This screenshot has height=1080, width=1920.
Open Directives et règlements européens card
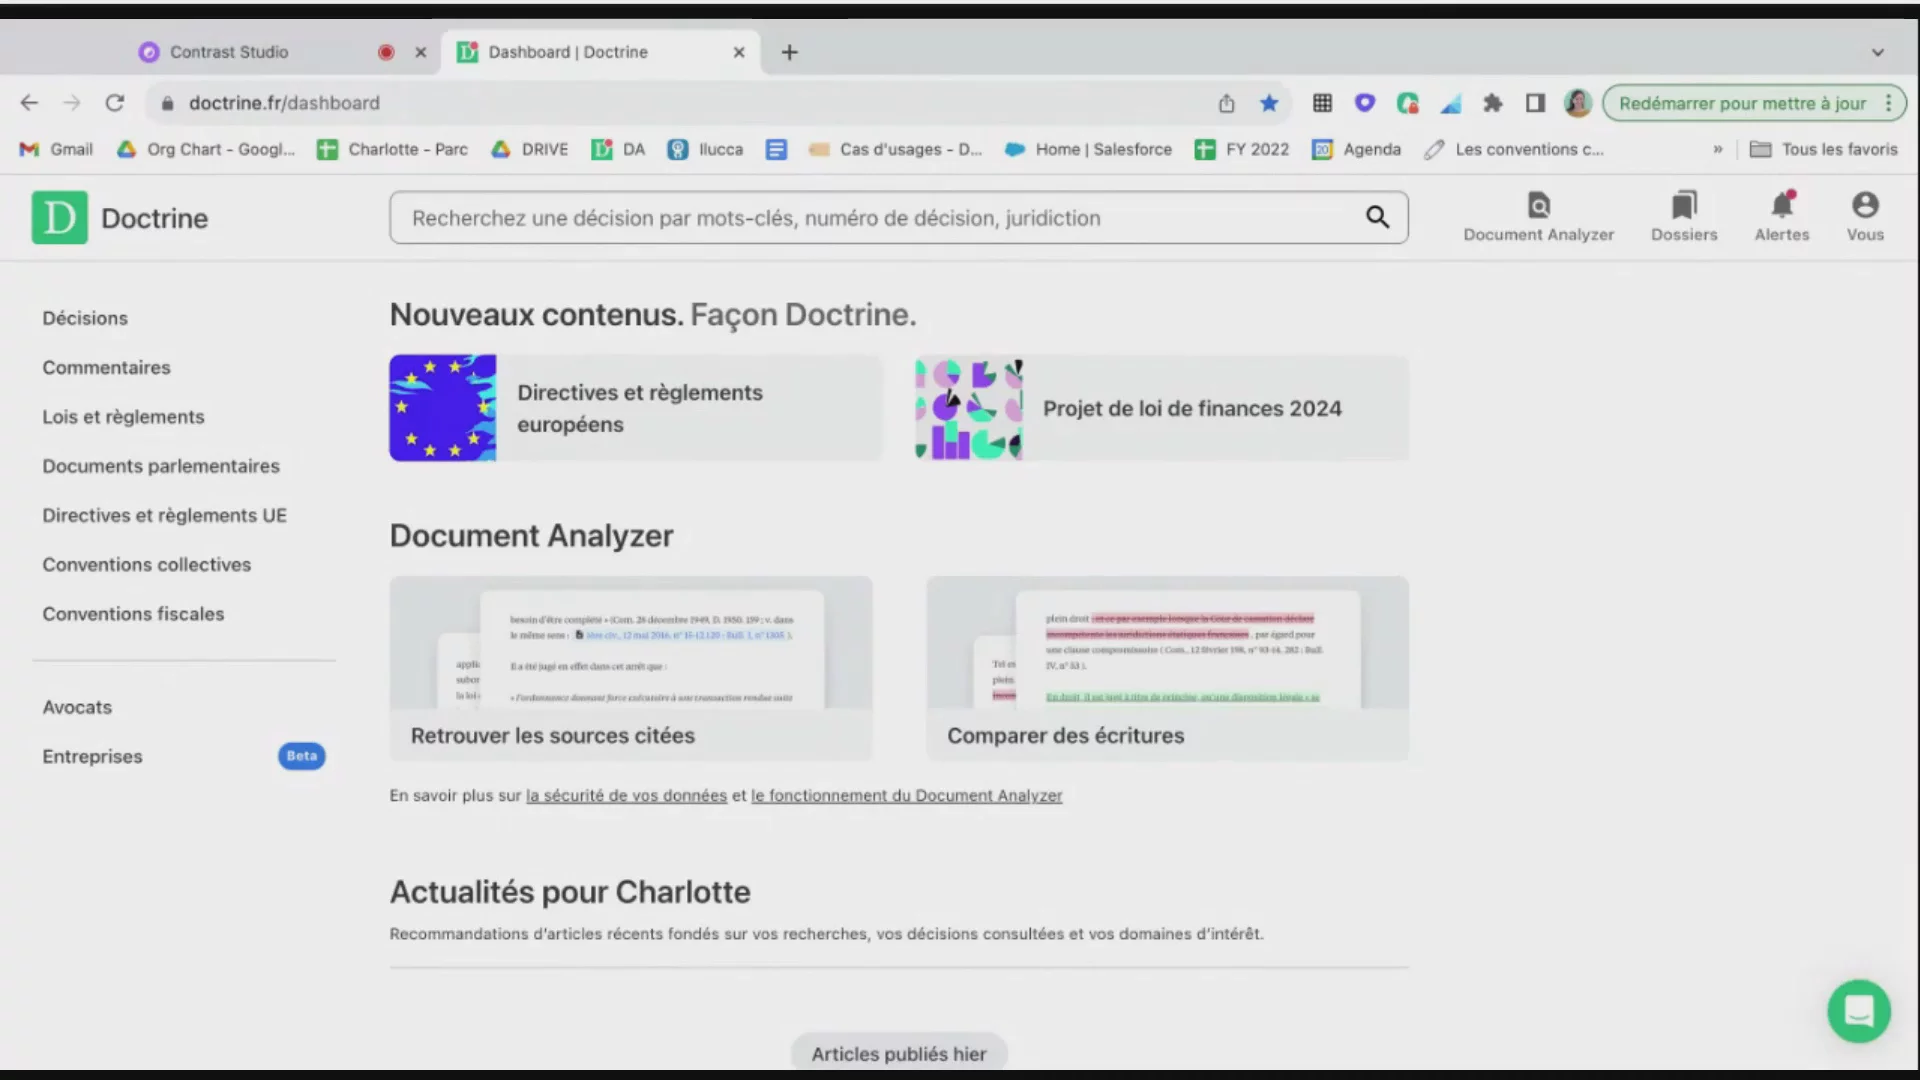(x=636, y=408)
